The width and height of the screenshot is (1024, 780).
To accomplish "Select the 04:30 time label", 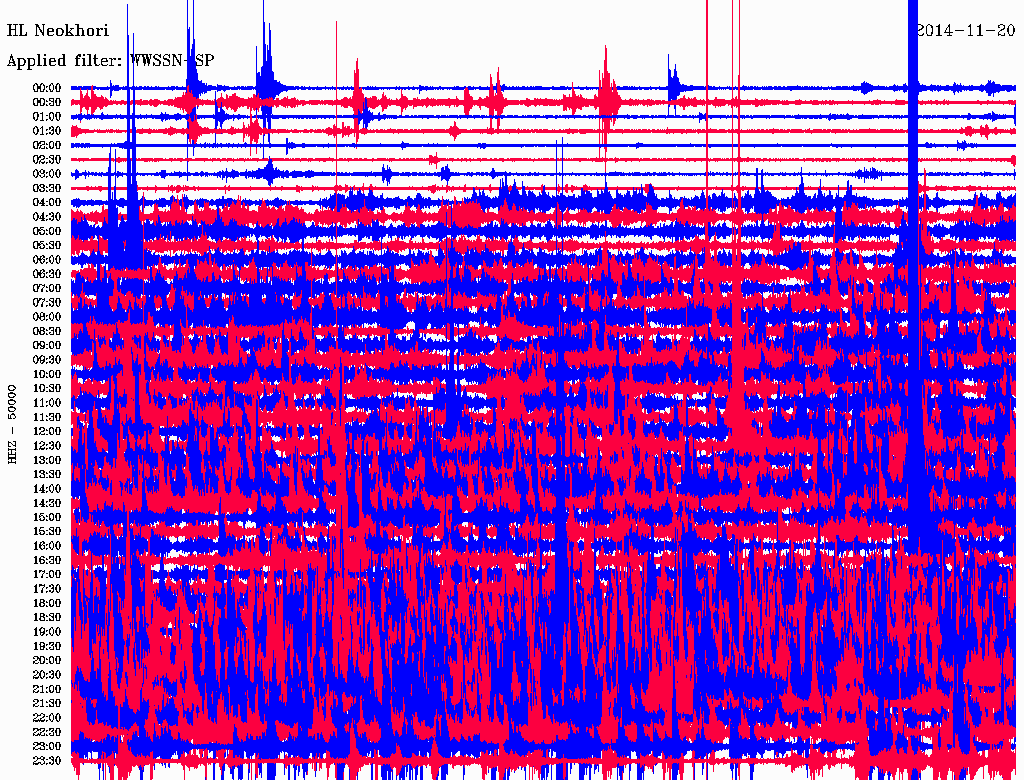I will pos(46,217).
